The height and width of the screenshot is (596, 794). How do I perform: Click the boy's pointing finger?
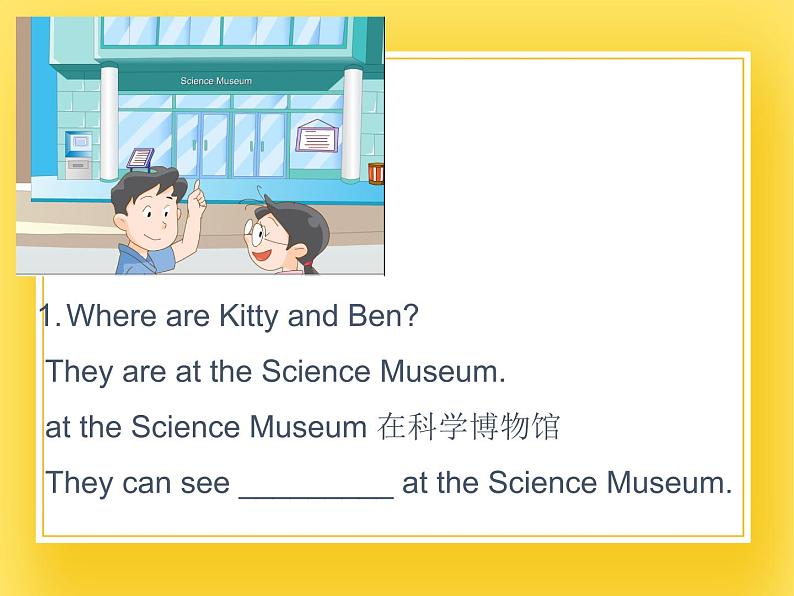pos(196,188)
